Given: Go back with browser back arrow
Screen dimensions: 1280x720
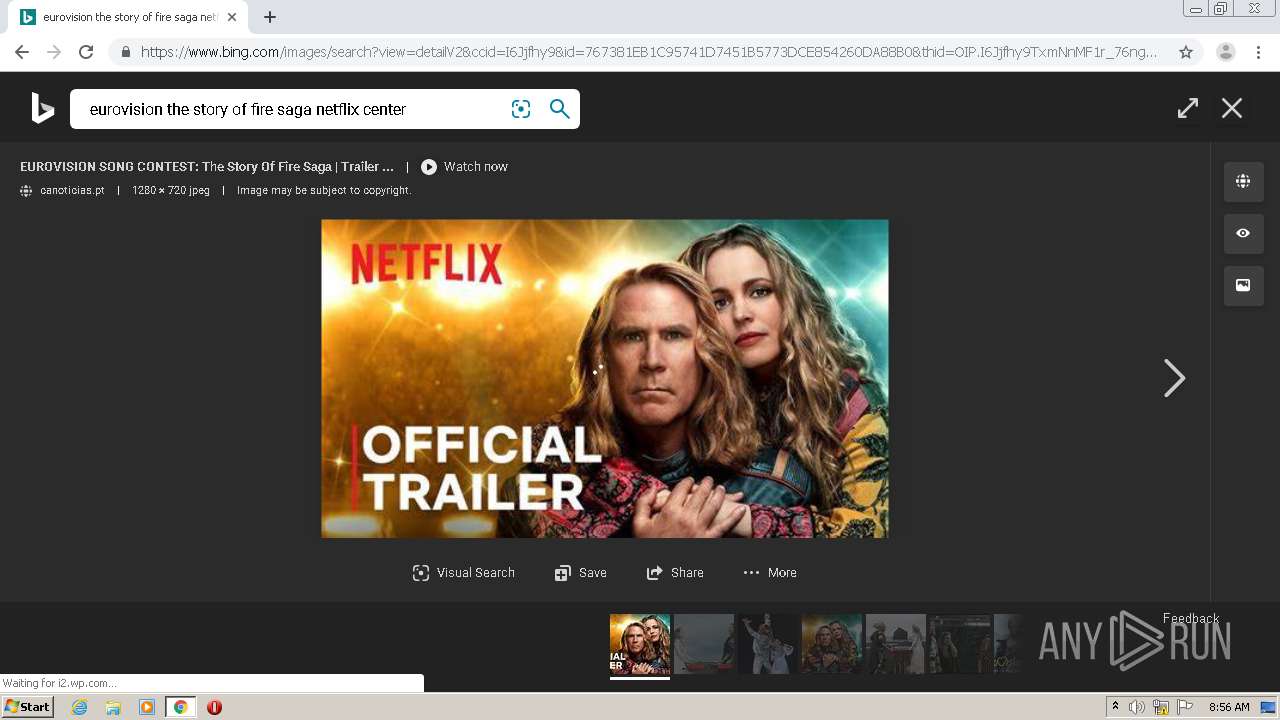Looking at the screenshot, I should 22,52.
